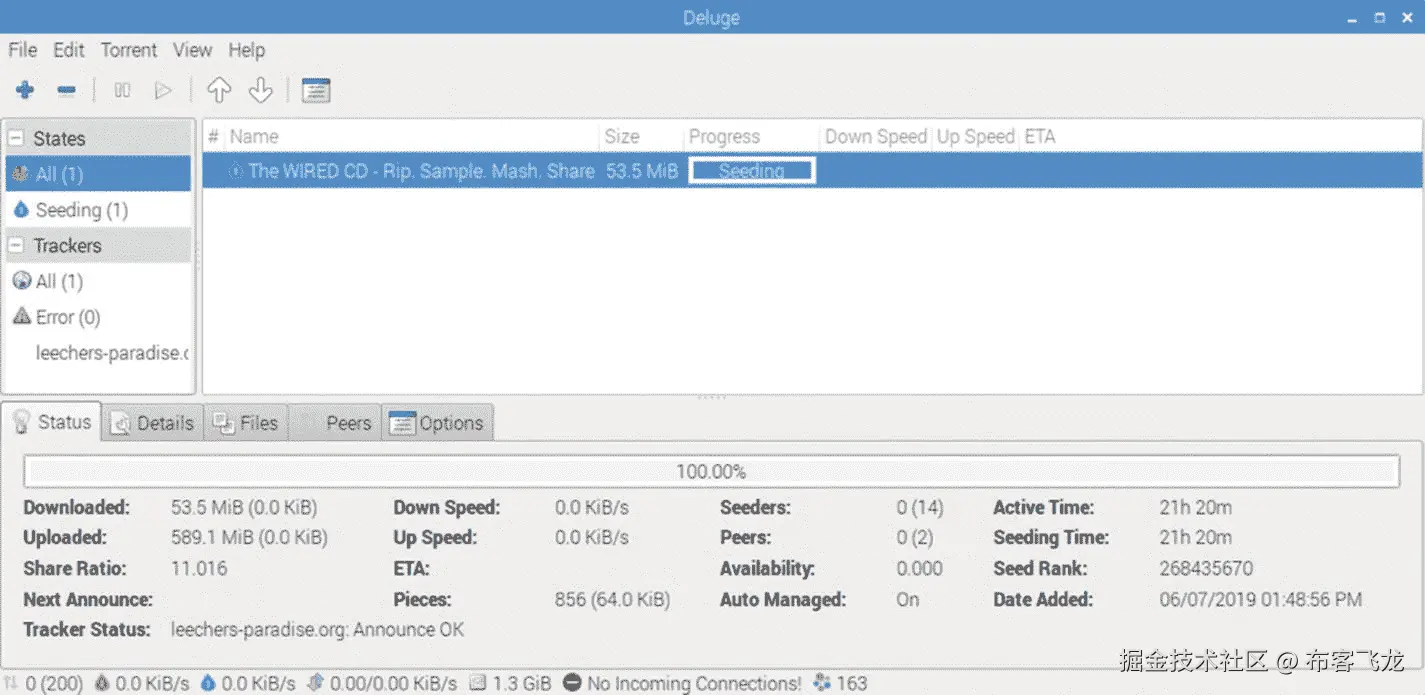Click the 1.3 GiB free space text
Viewport: 1425px width, 695px height.
521,684
